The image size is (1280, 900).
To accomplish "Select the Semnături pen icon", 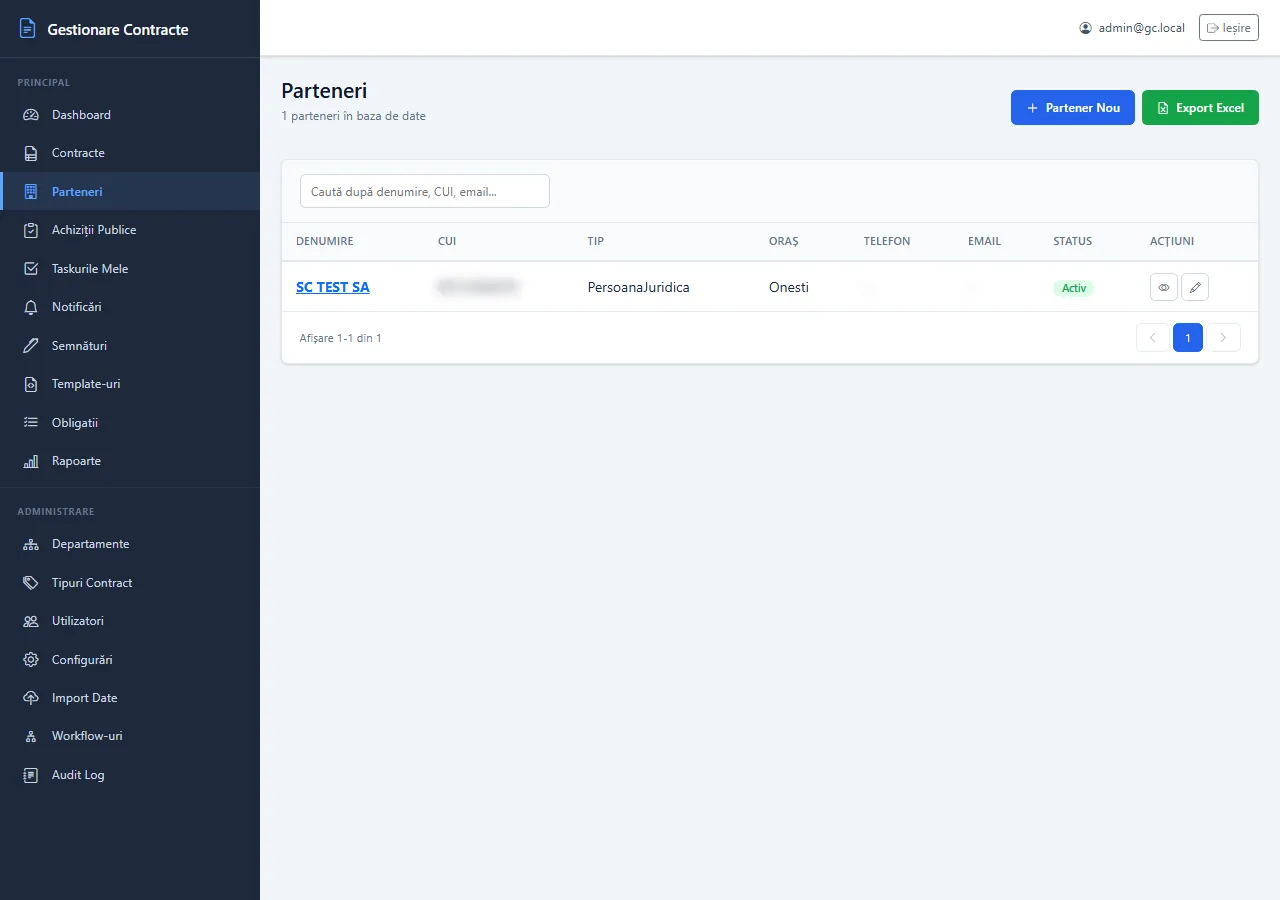I will [x=31, y=346].
